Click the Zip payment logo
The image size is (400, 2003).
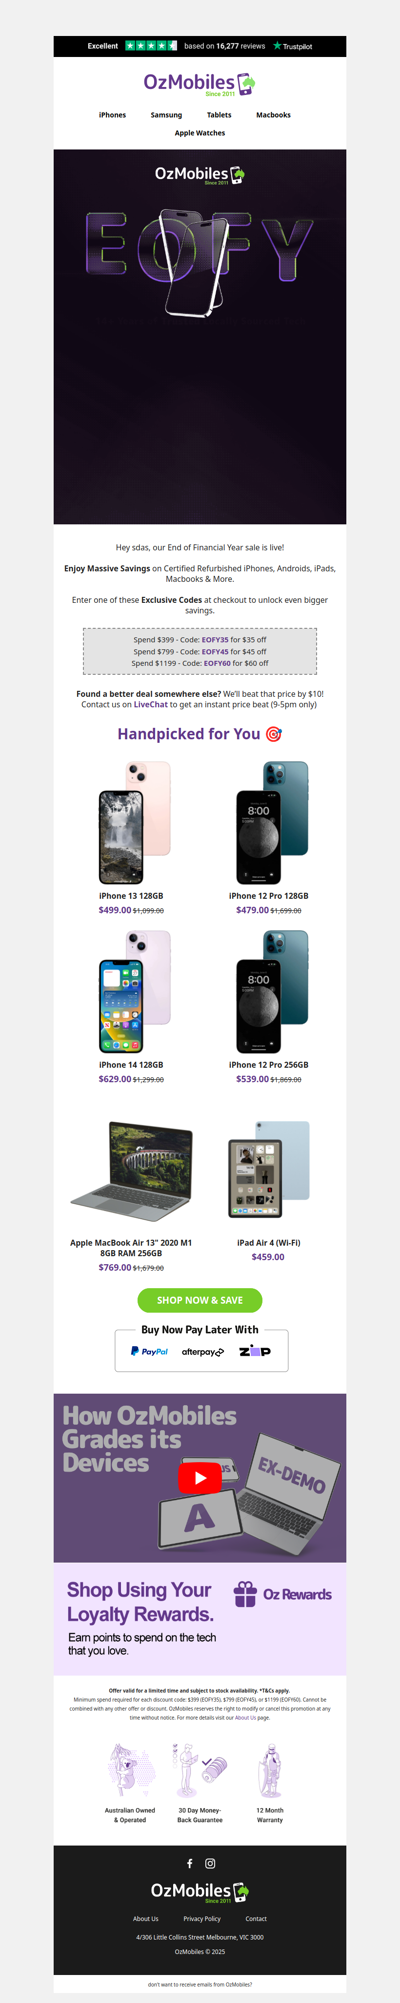[x=254, y=1351]
